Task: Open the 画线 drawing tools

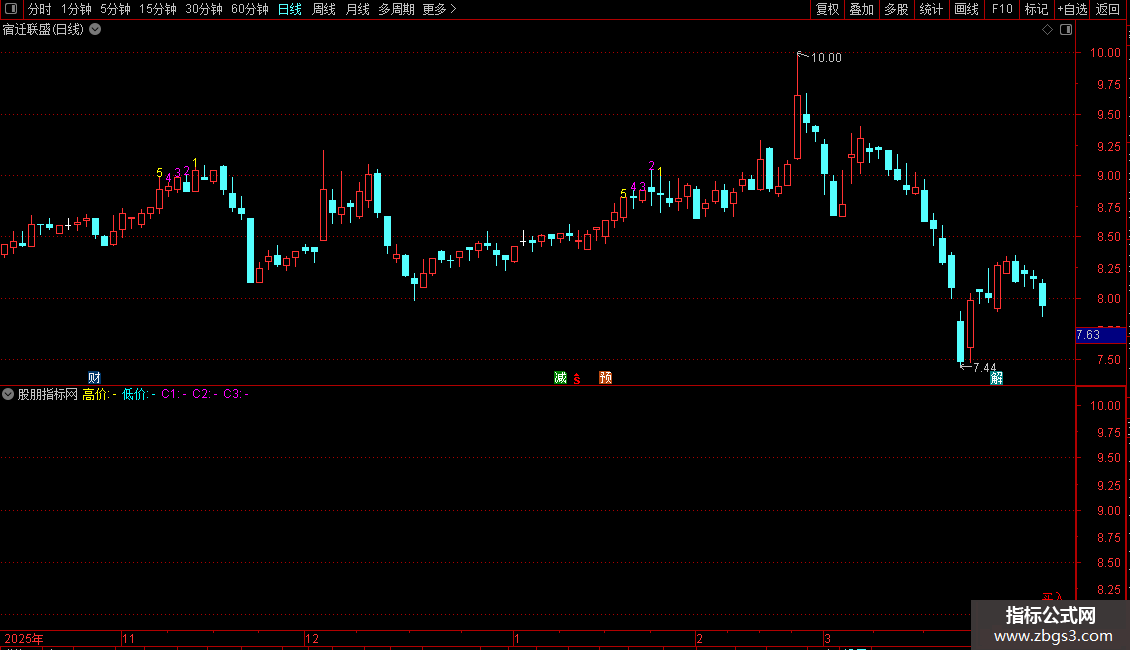Action: point(966,9)
